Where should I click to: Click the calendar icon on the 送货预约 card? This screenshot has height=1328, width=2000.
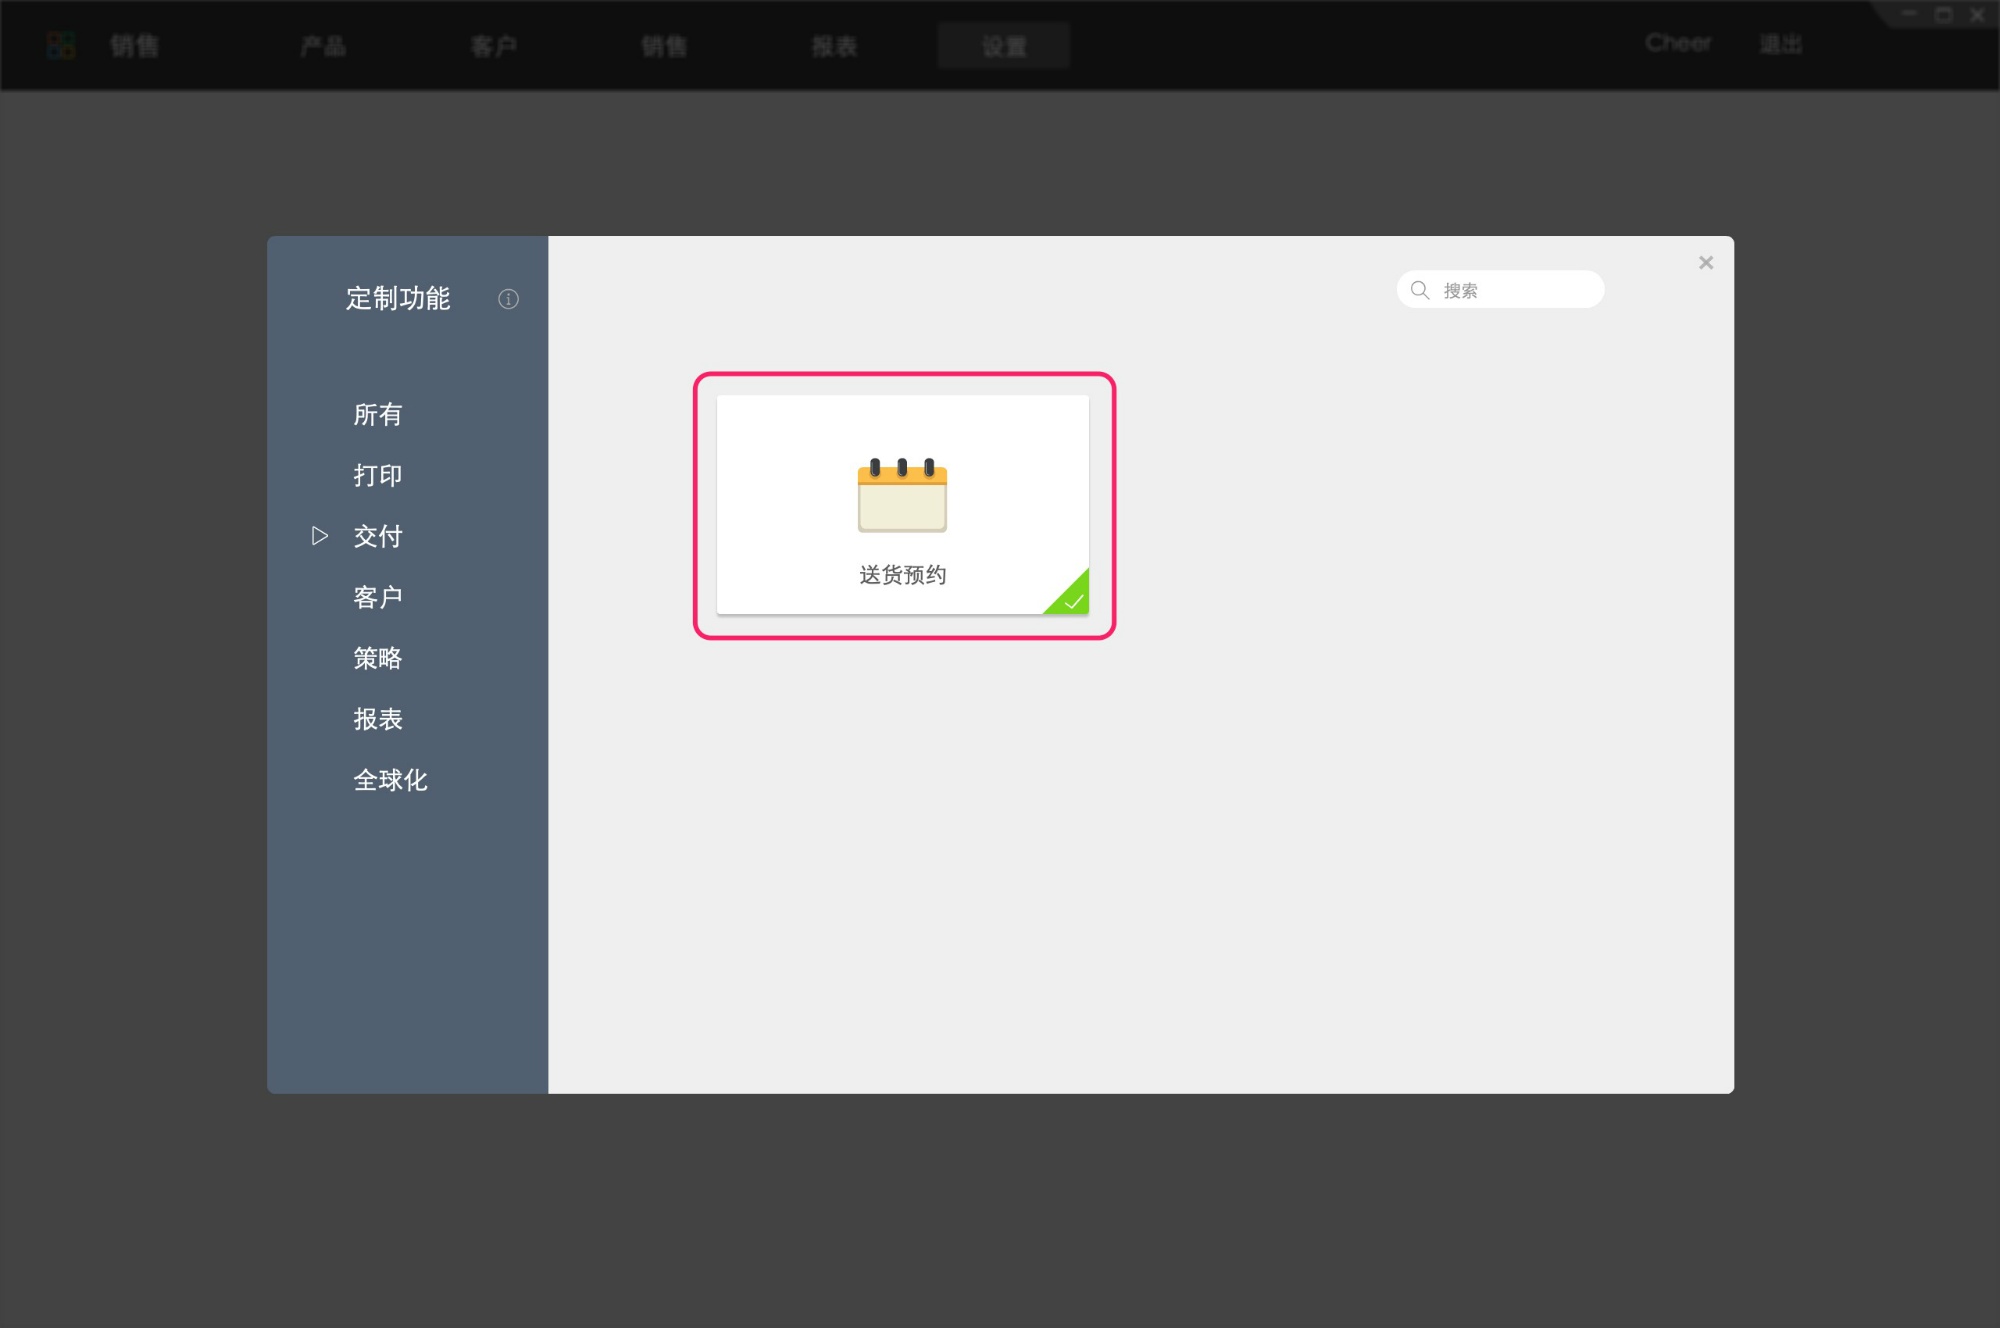tap(902, 495)
